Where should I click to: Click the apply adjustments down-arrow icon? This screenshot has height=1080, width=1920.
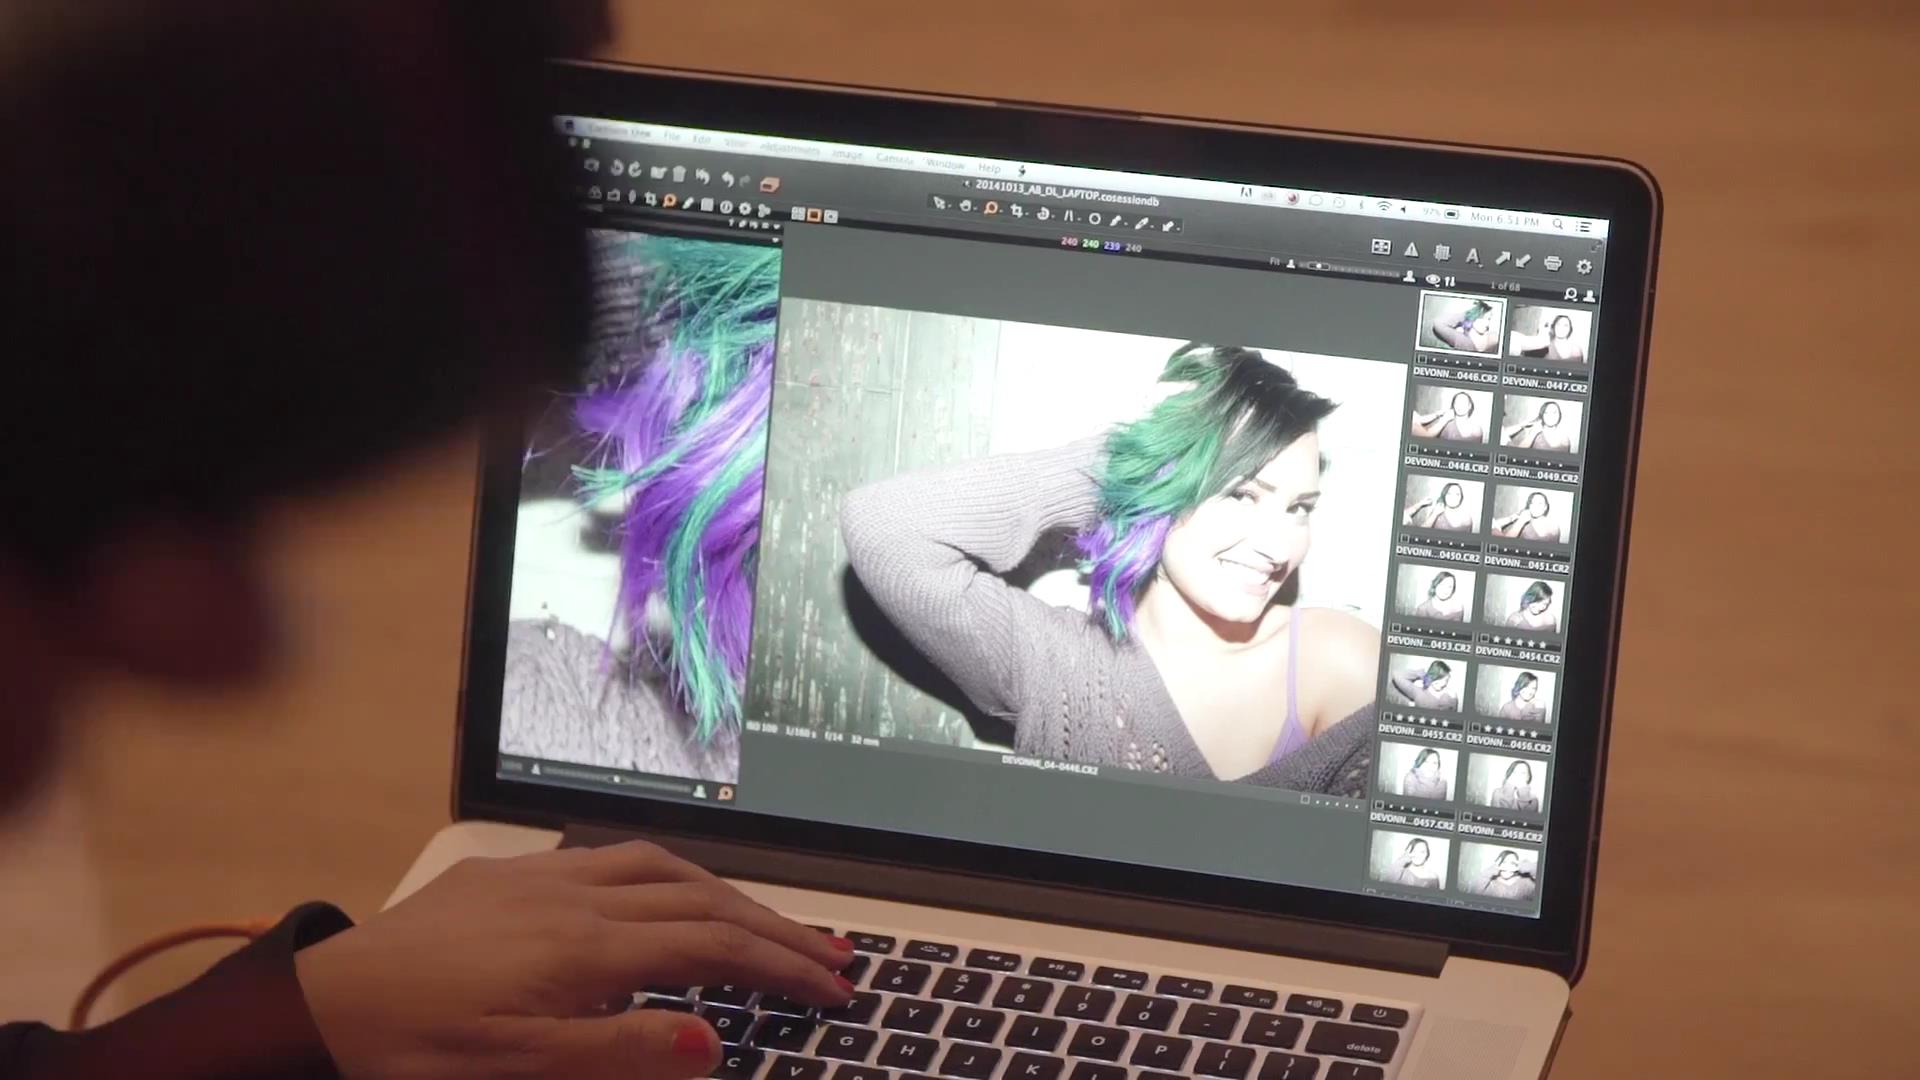(1523, 261)
